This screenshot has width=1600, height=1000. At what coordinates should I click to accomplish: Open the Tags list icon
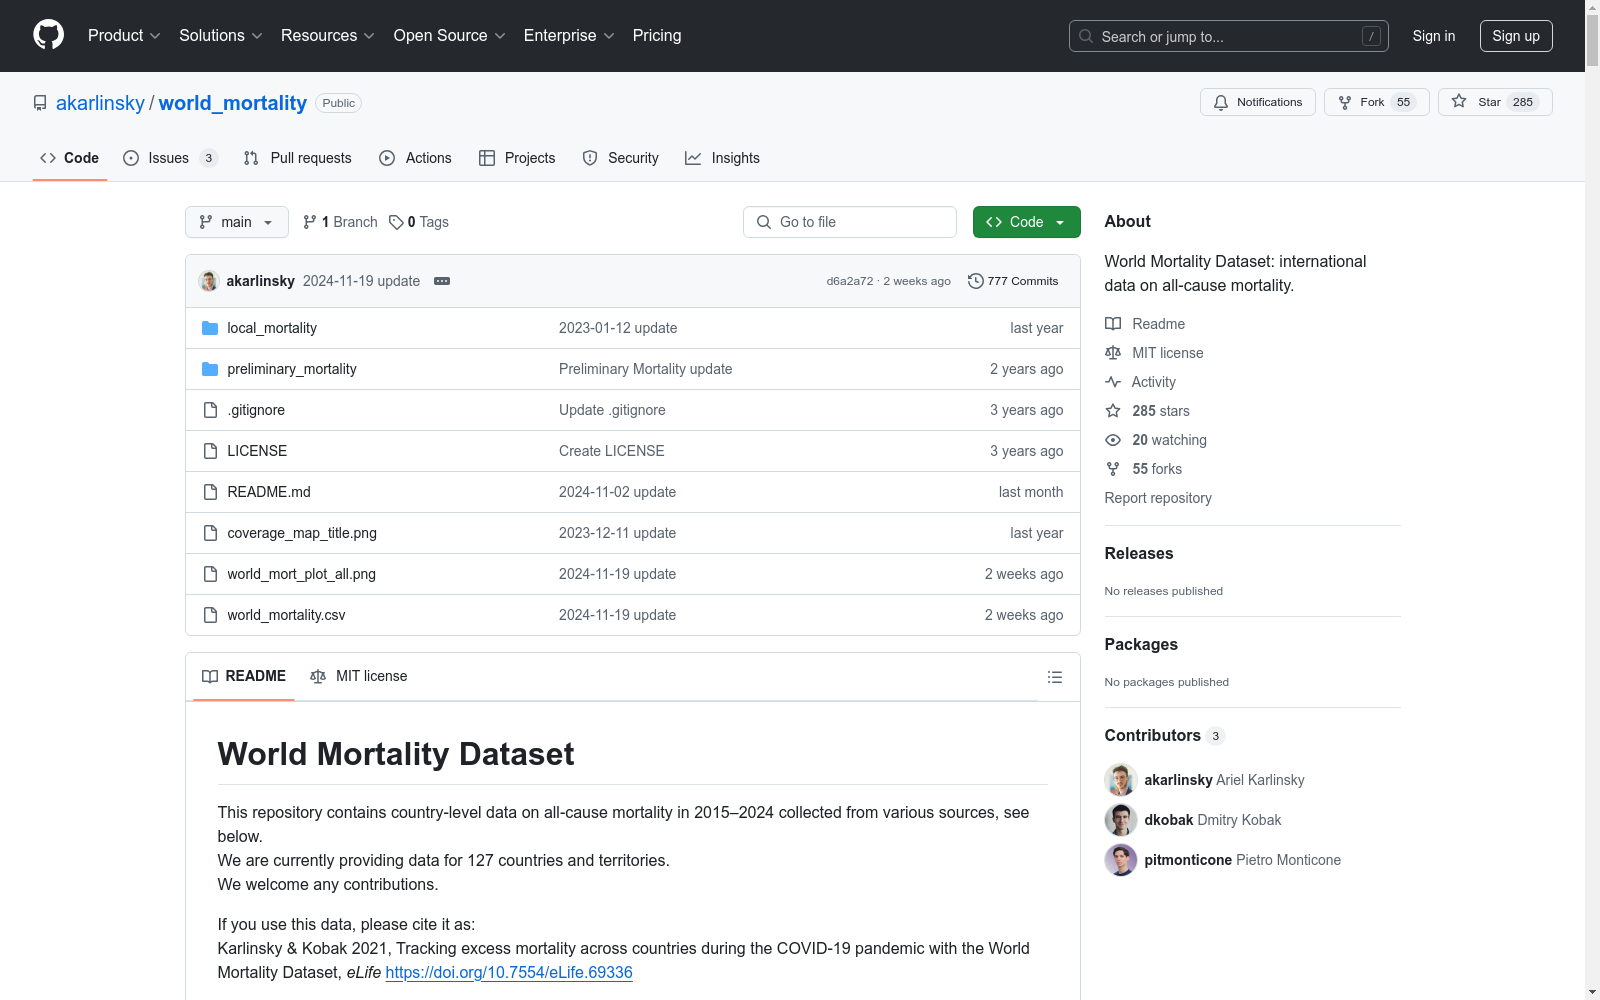(x=397, y=222)
